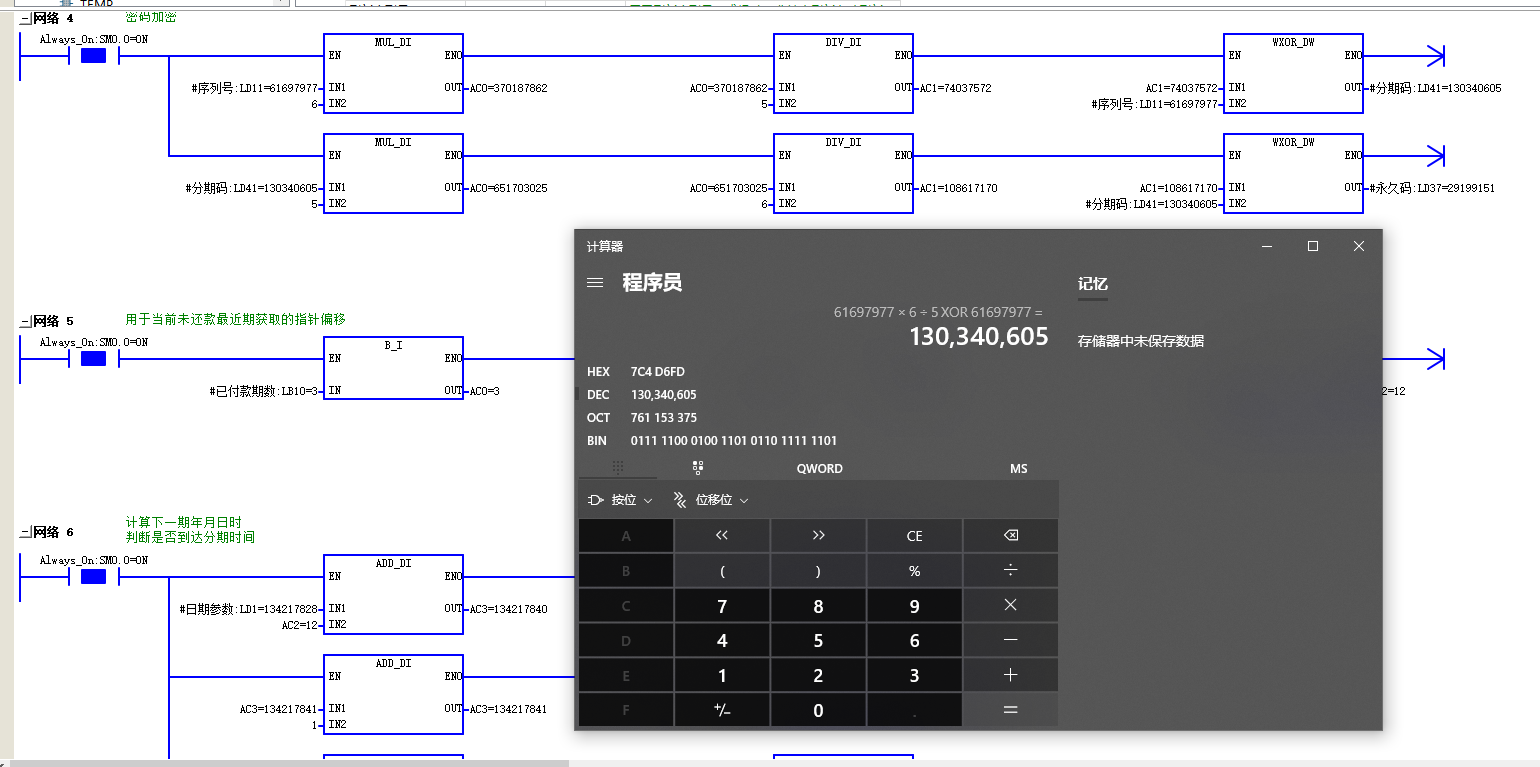
Task: Click the multiply × operator key
Action: [x=1010, y=606]
